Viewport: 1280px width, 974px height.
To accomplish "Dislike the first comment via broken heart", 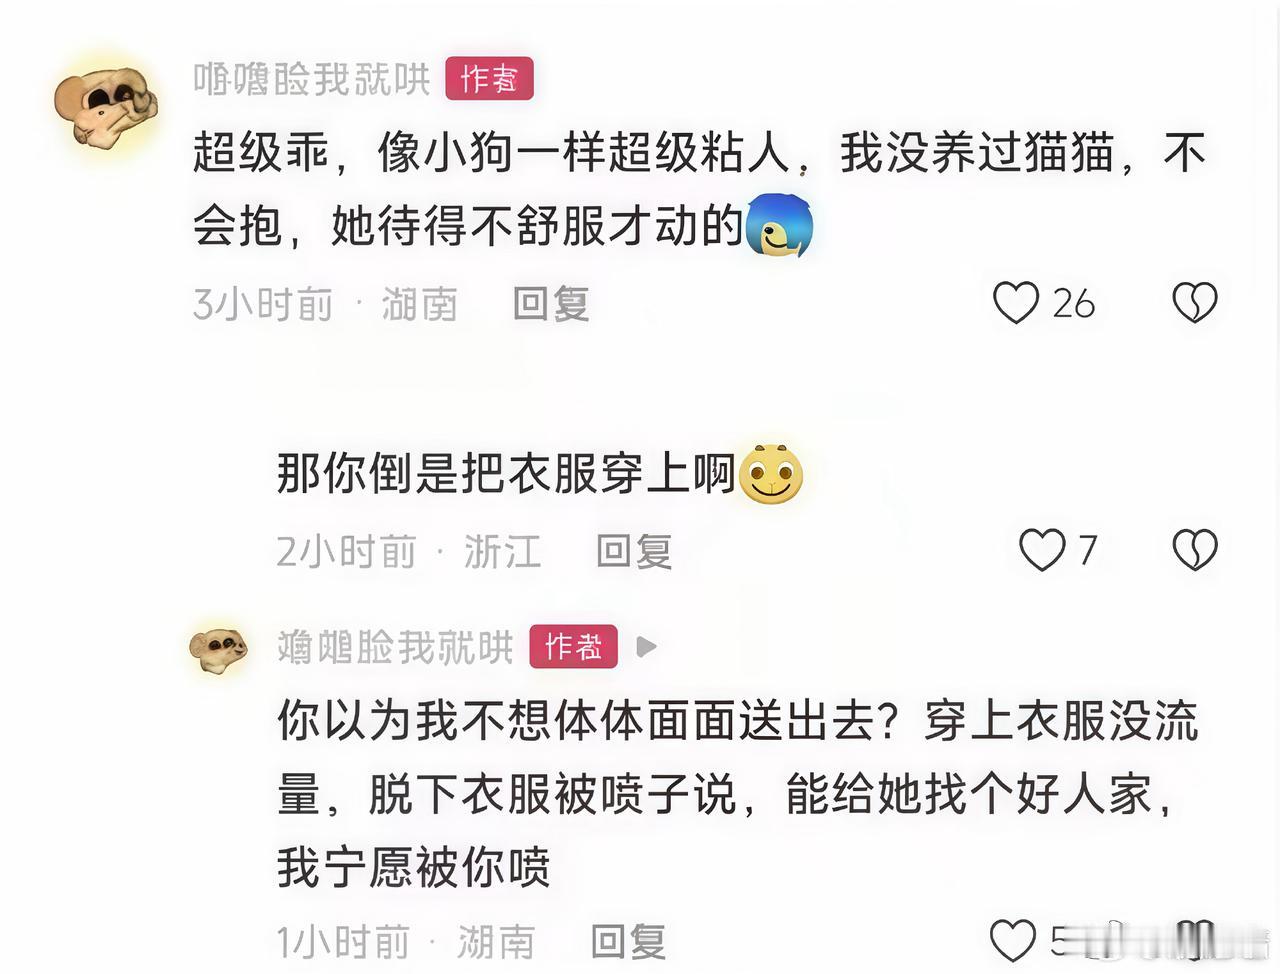I will pos(1194,302).
